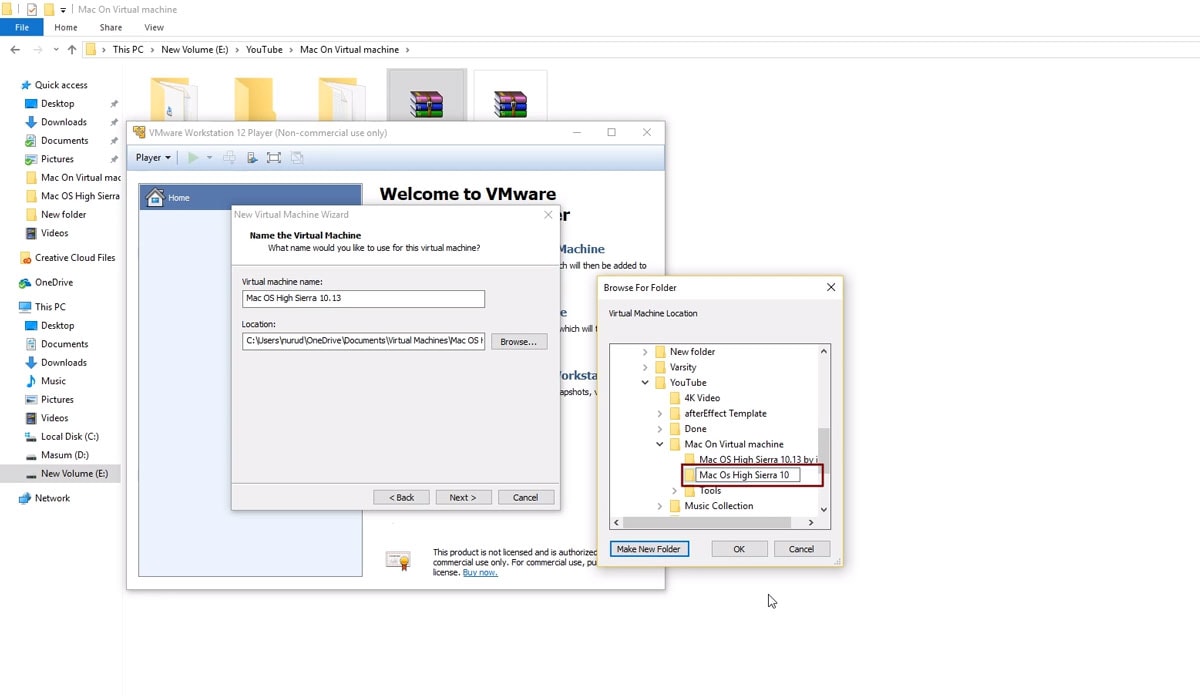Open recent locations dropdown in Explorer navigation
Screen dimensions: 1200x696
click(56, 50)
